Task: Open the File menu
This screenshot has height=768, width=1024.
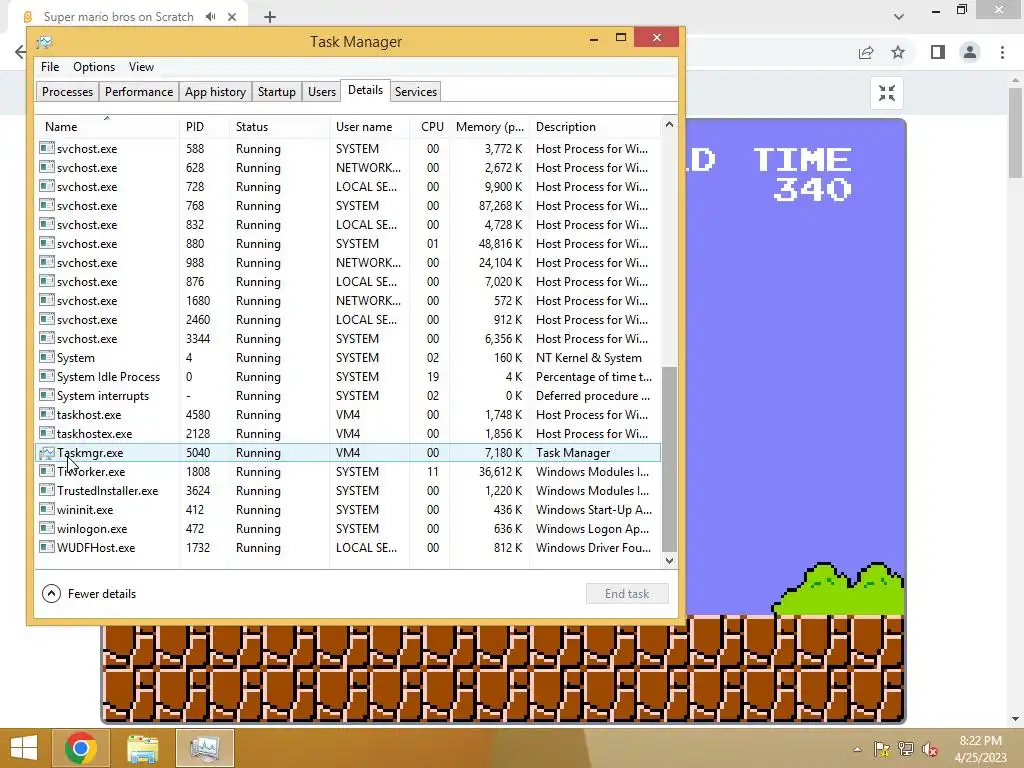Action: click(x=50, y=67)
